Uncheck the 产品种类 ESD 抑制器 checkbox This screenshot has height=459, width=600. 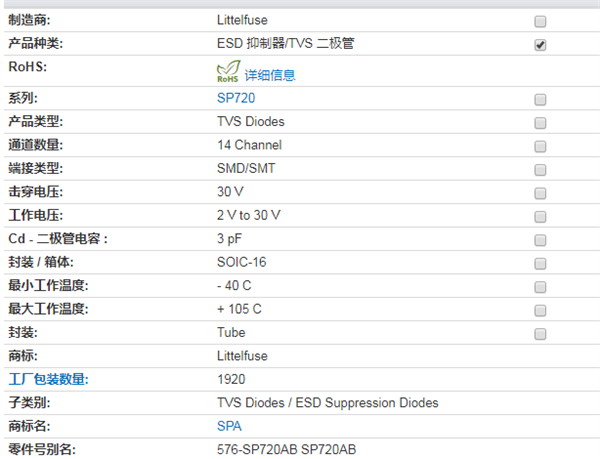pos(540,45)
